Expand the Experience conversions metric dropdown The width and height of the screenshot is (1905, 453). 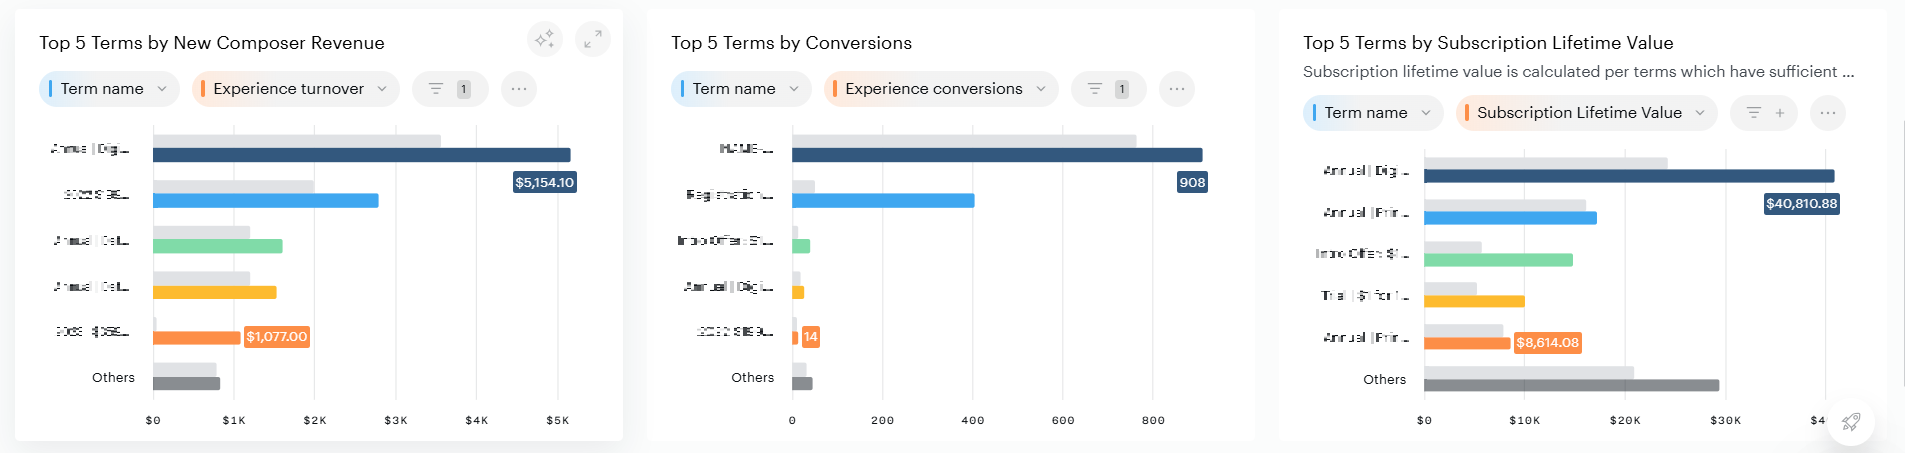940,89
